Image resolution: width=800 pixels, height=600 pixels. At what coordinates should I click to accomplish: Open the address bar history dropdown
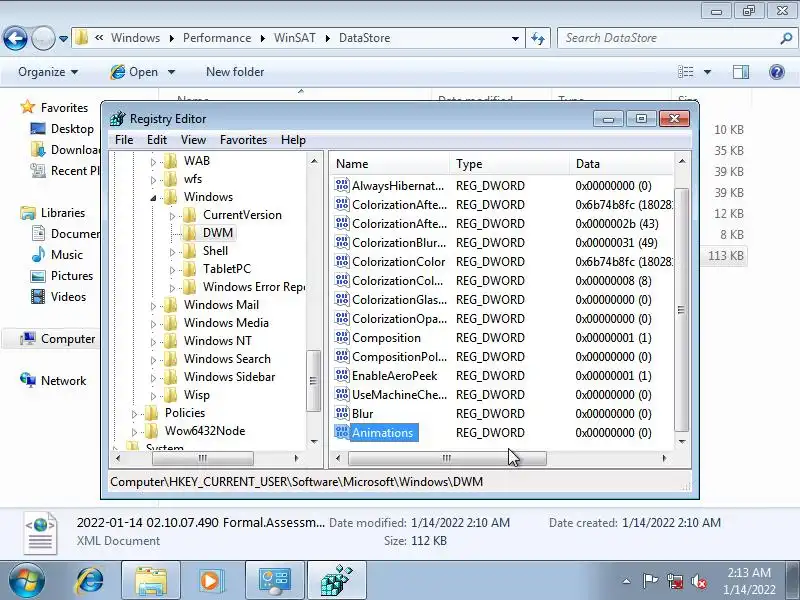(x=515, y=38)
